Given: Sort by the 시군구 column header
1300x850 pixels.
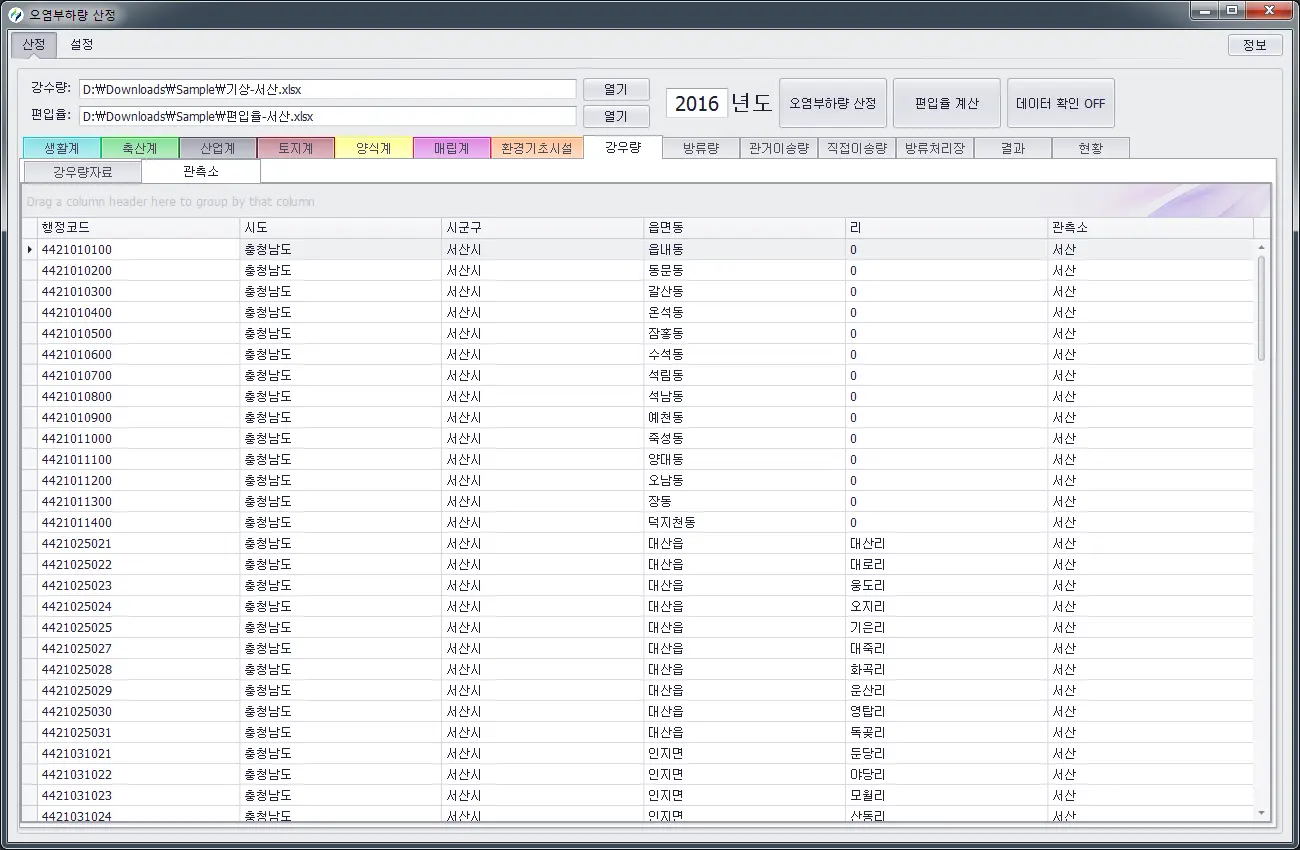Looking at the screenshot, I should [x=543, y=228].
